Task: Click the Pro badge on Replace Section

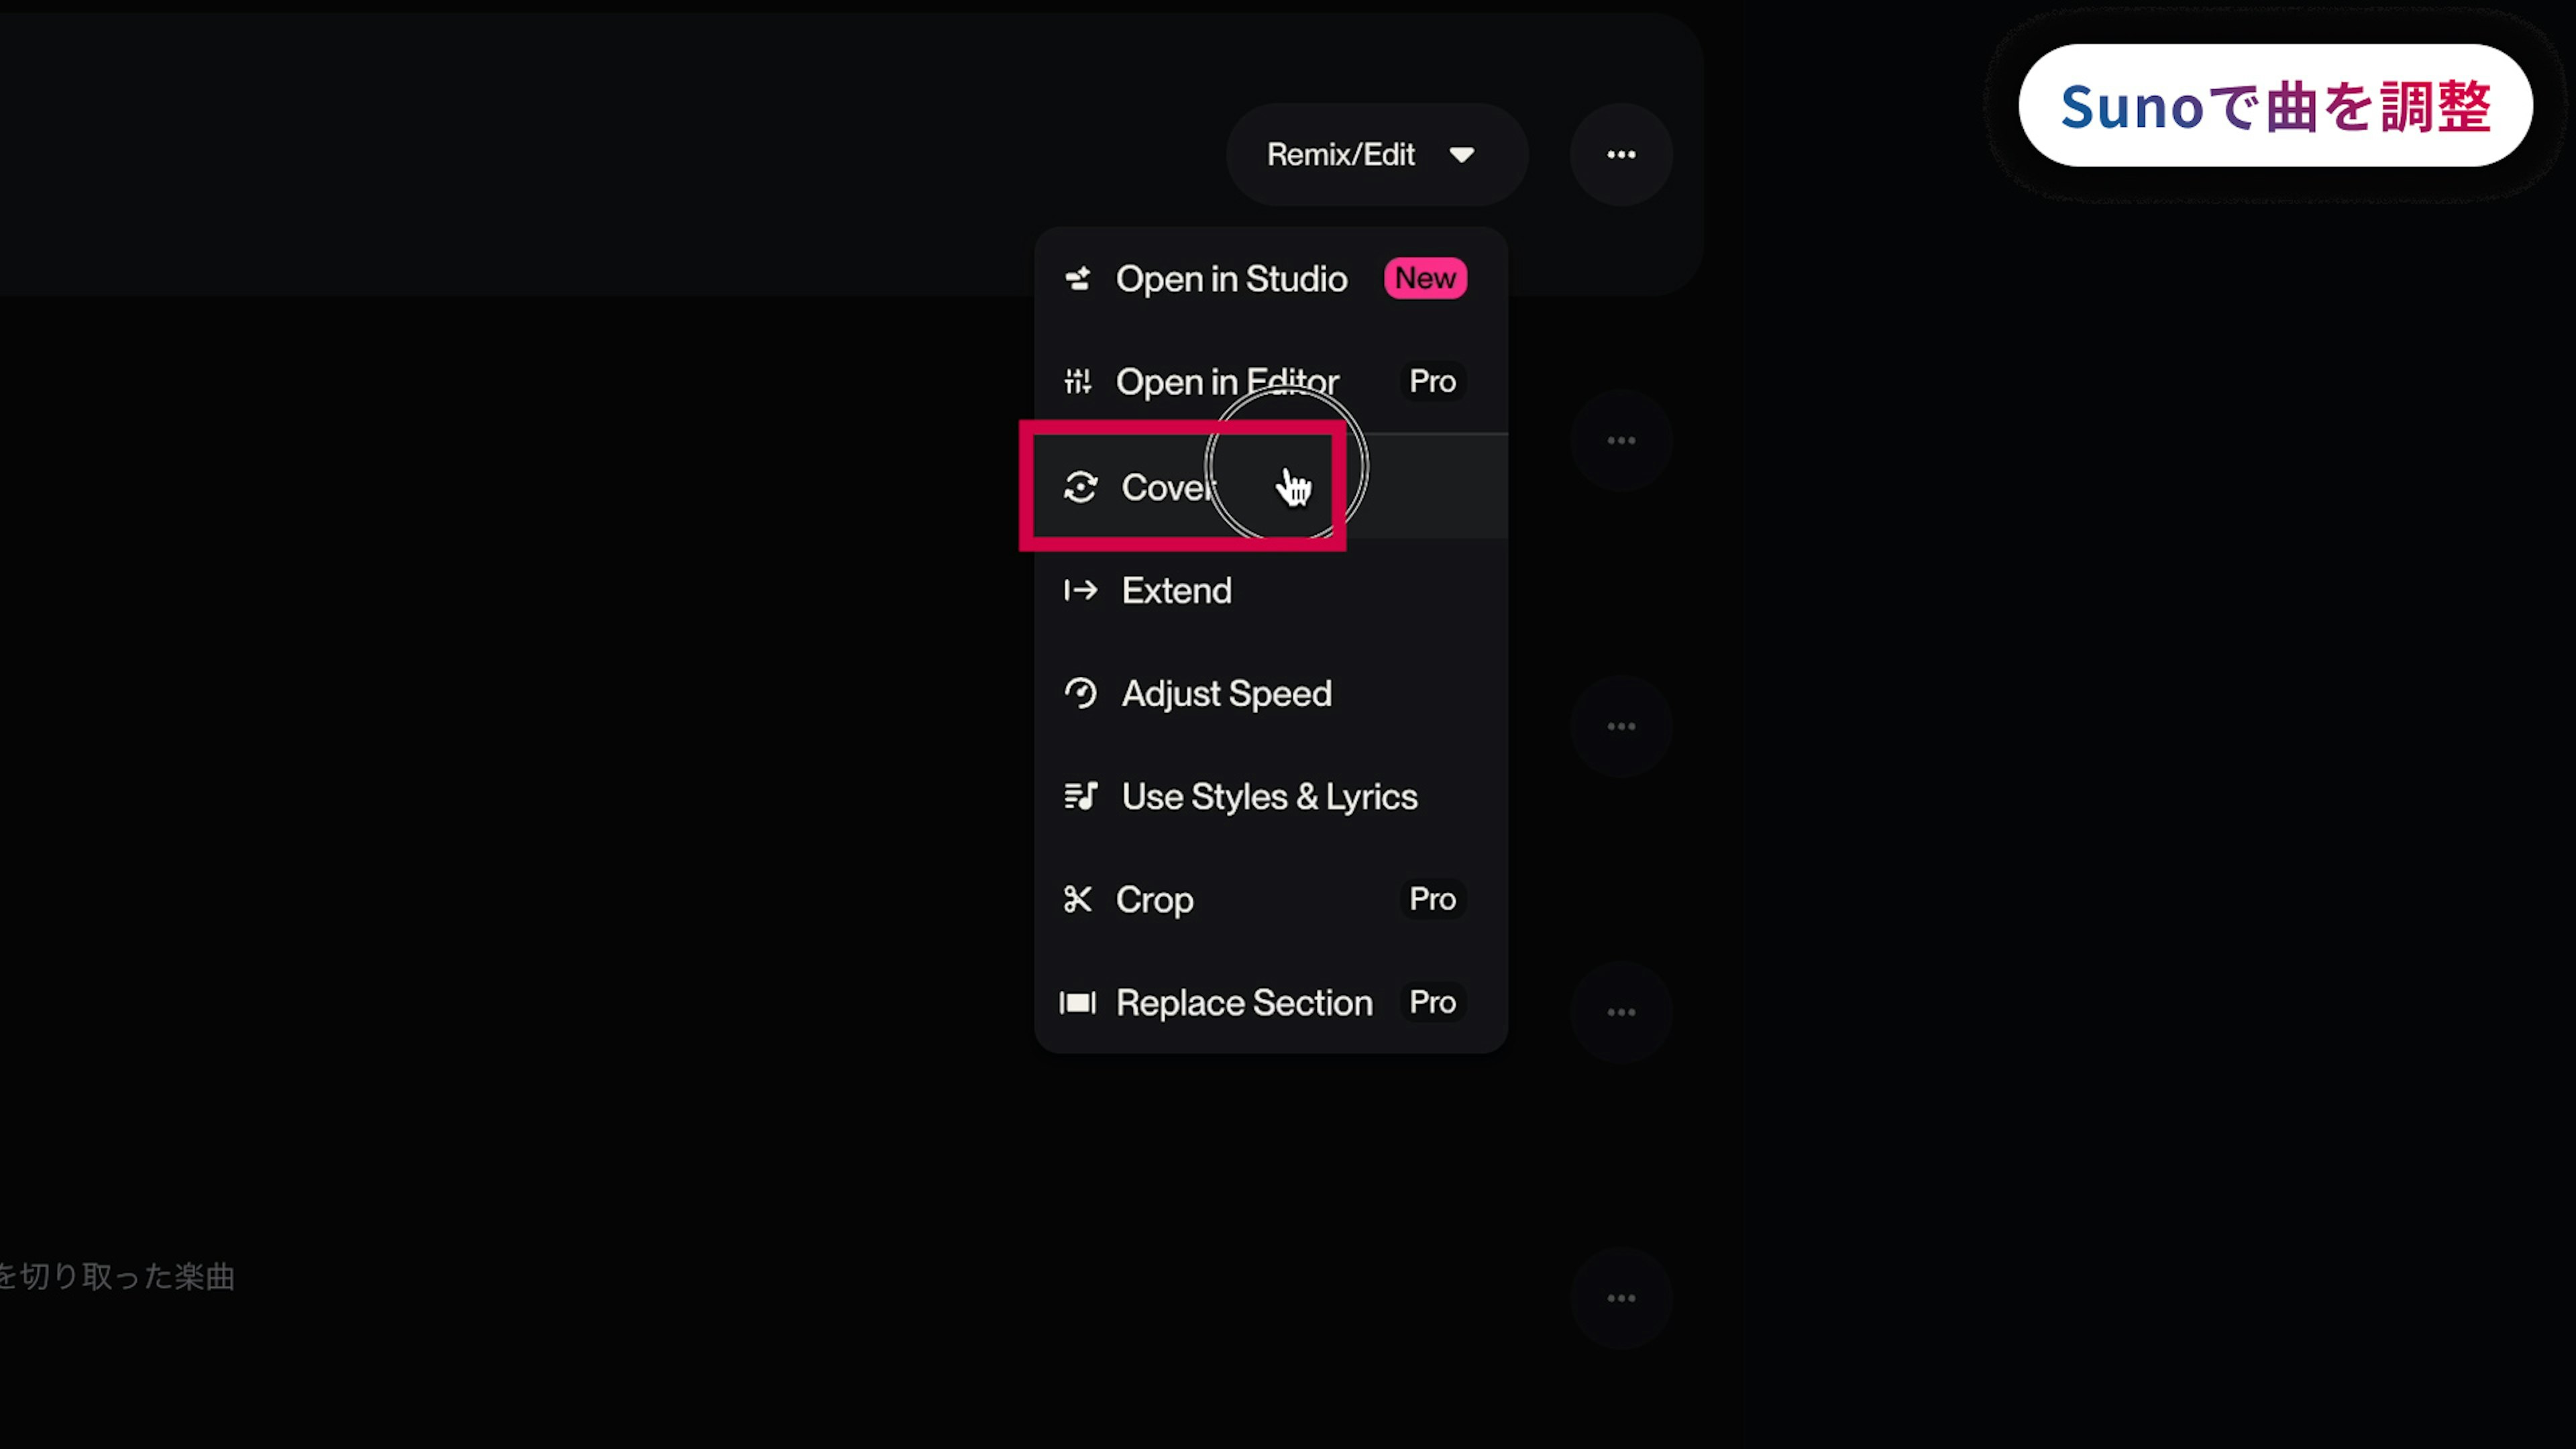Action: point(1432,1002)
